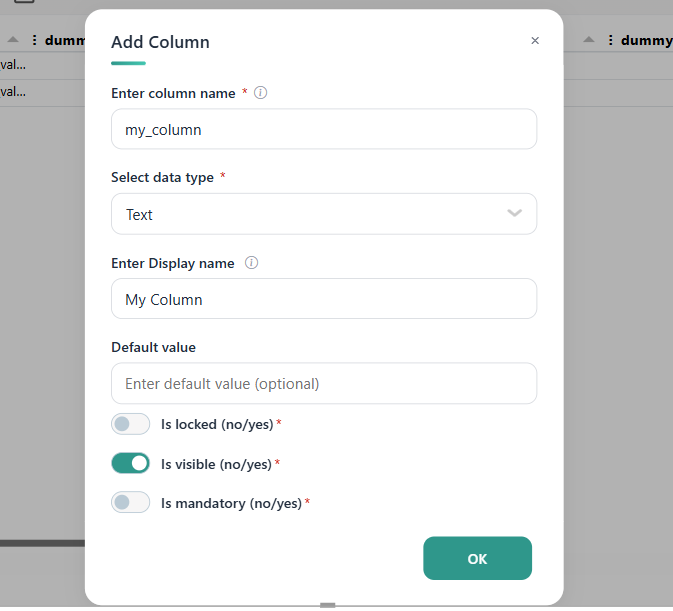Click sort arrow on right dummy column
Screen dimensions: 673x611
(589, 40)
